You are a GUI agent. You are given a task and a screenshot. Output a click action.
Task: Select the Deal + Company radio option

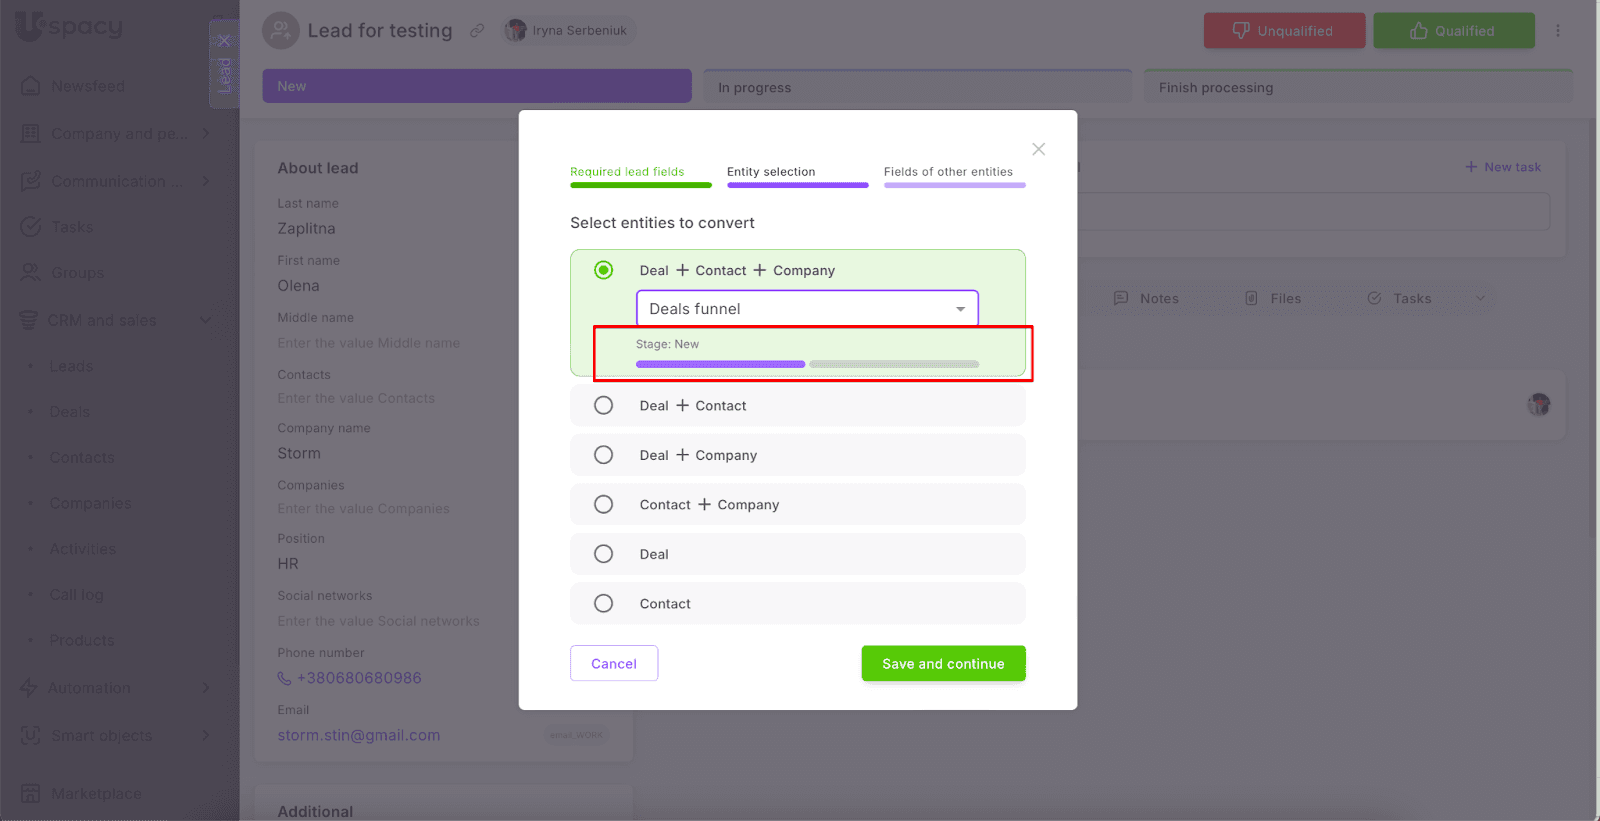(x=603, y=455)
